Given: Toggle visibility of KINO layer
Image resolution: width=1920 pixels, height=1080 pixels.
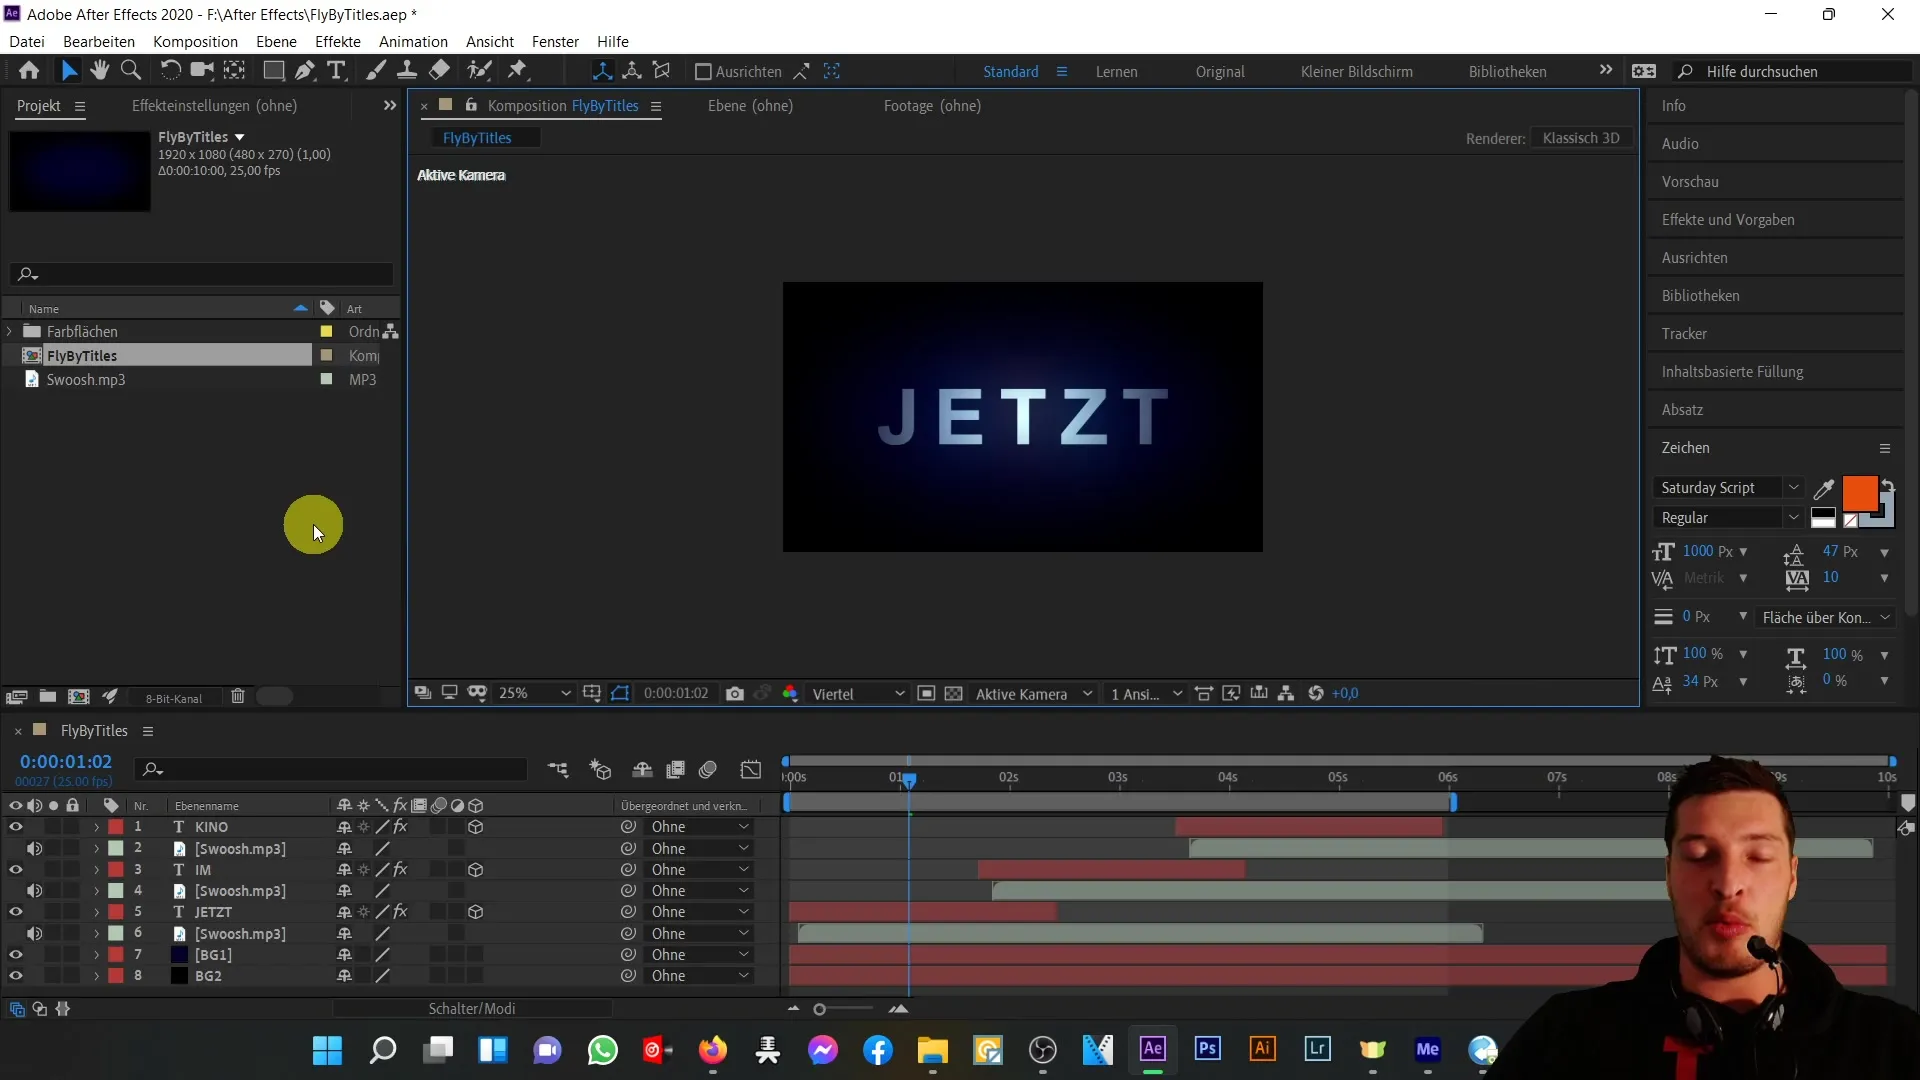Looking at the screenshot, I should tap(16, 827).
